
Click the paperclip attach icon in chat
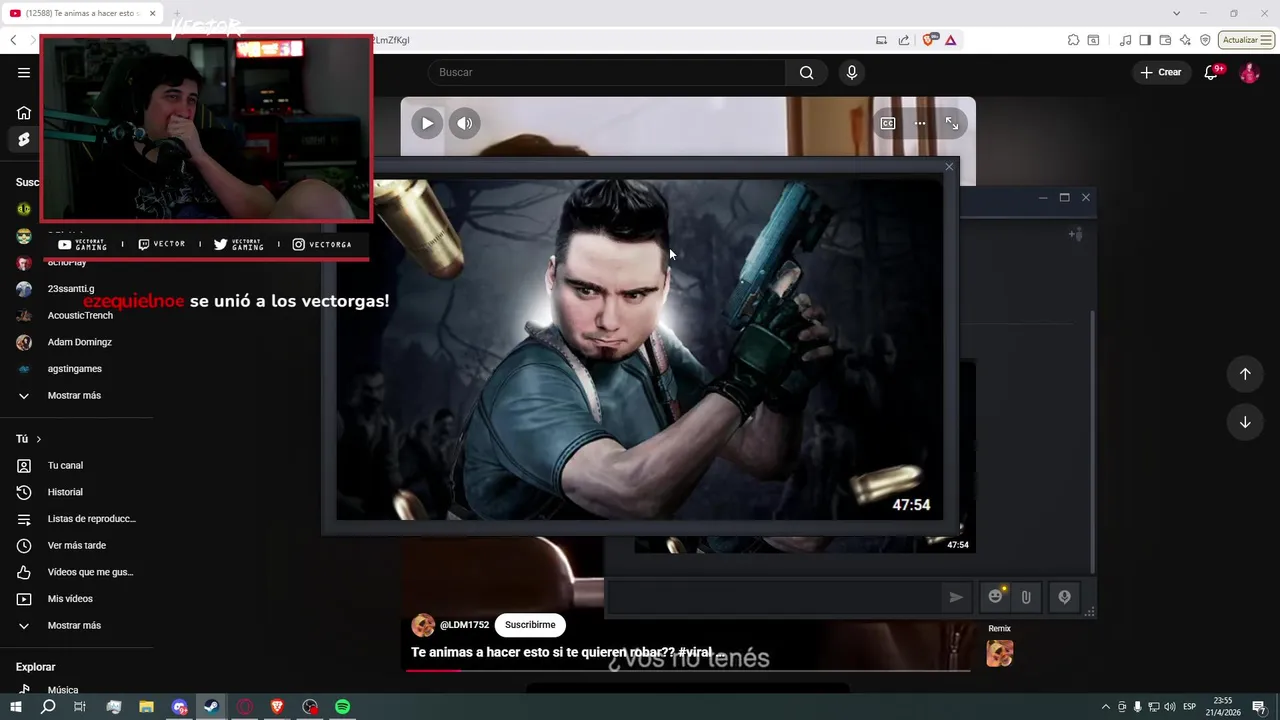(x=1026, y=597)
